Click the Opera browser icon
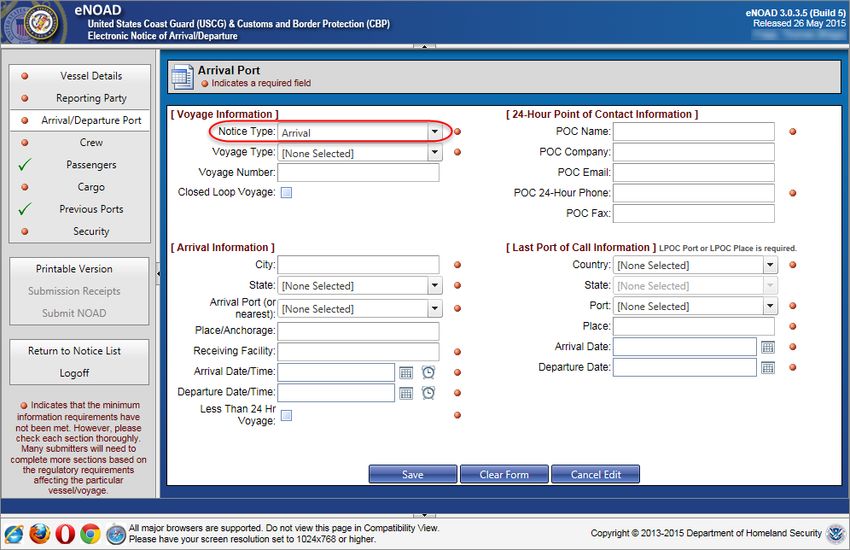Viewport: 850px width, 550px height. 65,534
